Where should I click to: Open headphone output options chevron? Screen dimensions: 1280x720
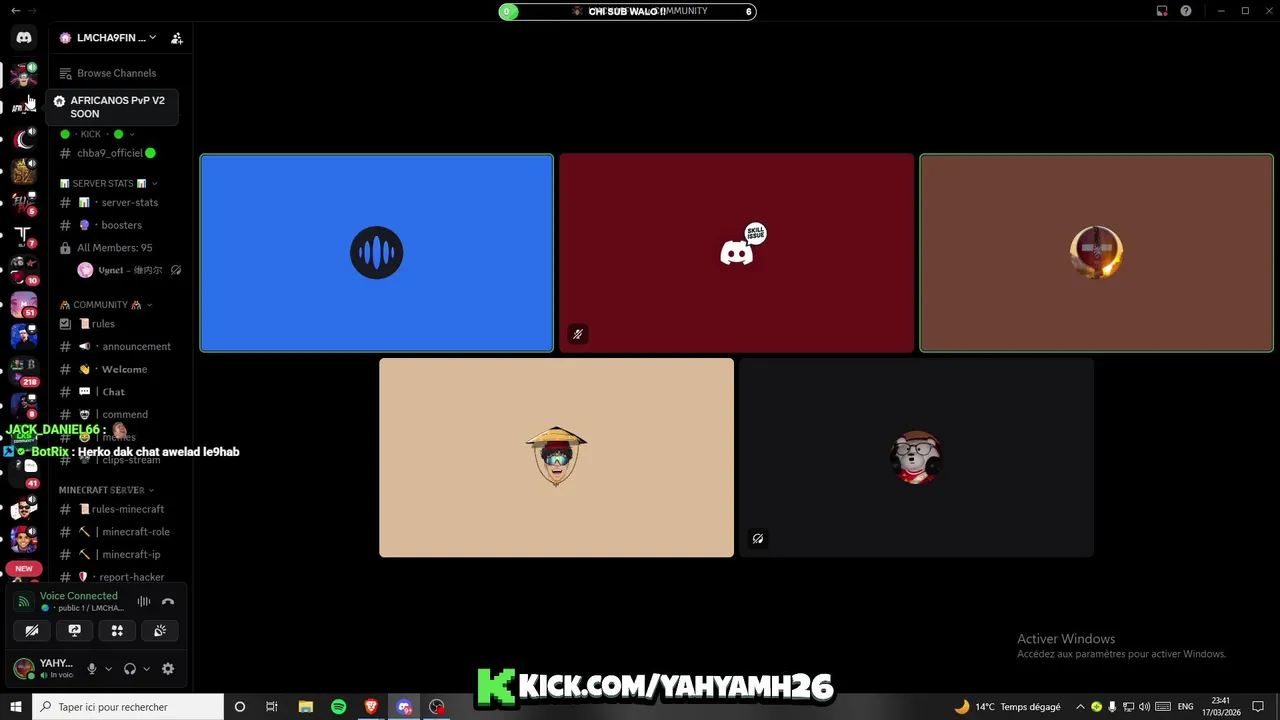(146, 669)
